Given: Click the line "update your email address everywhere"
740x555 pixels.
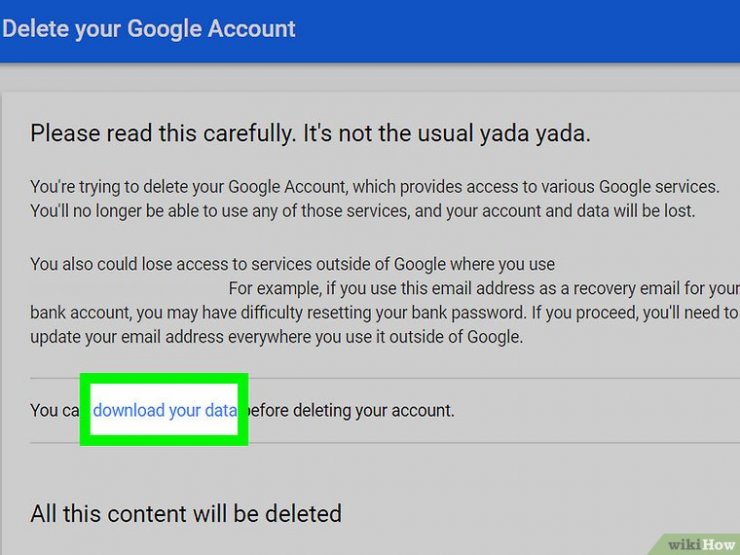Looking at the screenshot, I should click(276, 337).
